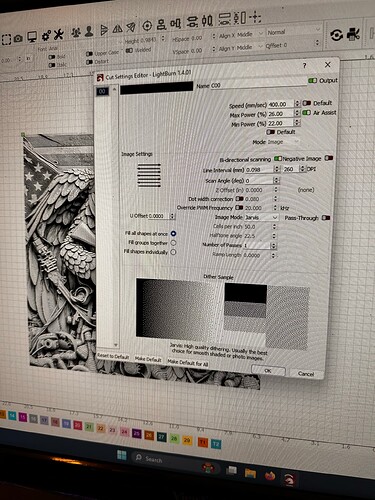Click the bullseye center alignment icon
Viewport: 375px width, 500px height.
147,25
